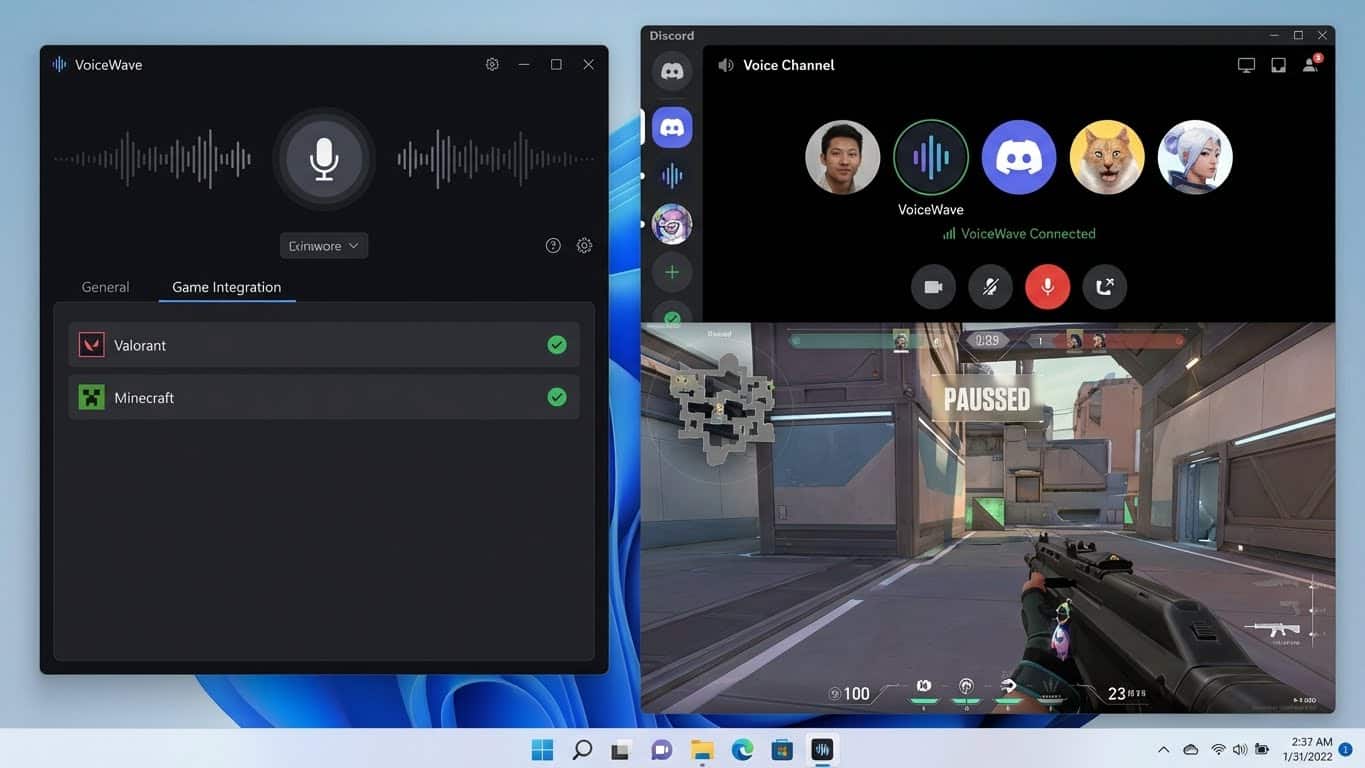Open the cartoon avatar server in Discord sidebar
This screenshot has height=768, width=1365.
point(672,224)
